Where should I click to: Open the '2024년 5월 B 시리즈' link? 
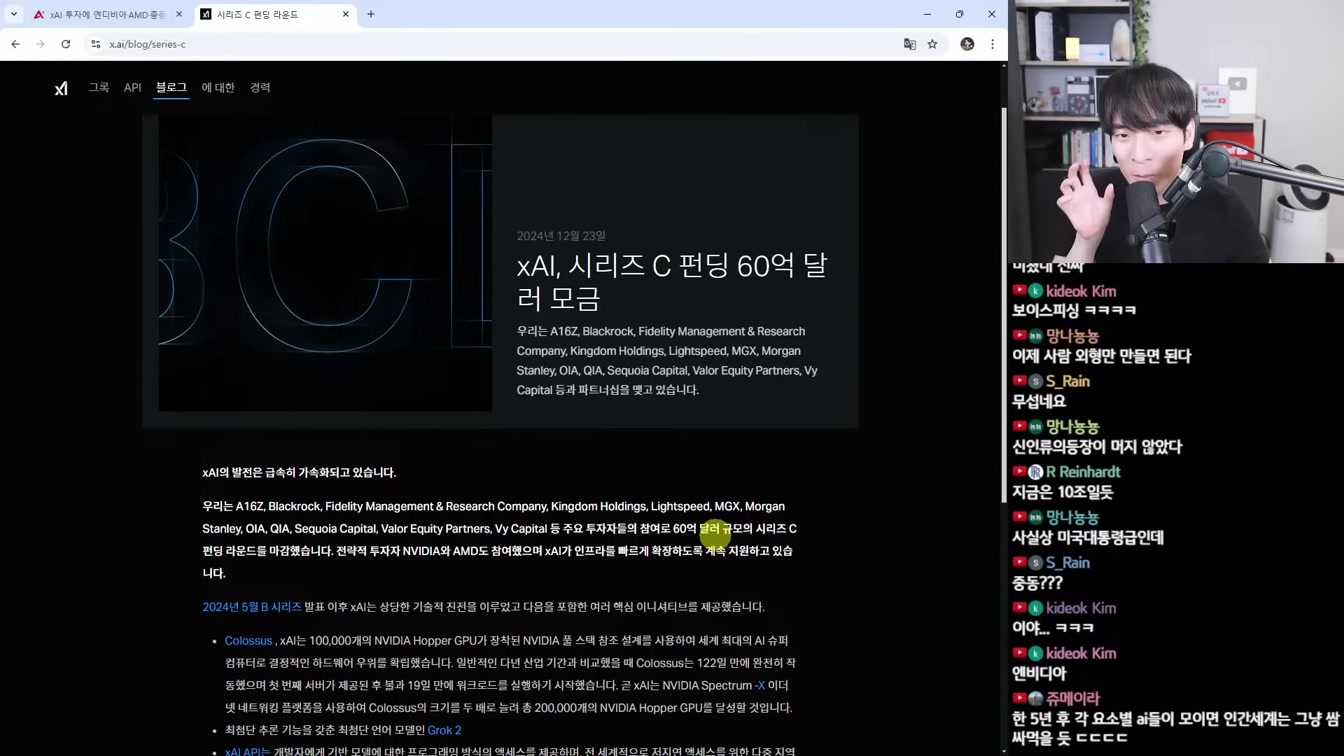(x=251, y=607)
